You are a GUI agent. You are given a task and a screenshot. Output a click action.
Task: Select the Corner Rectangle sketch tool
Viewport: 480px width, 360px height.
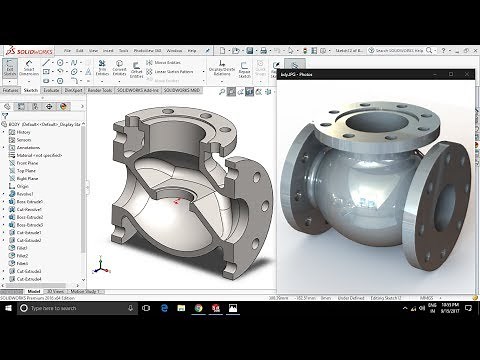46,71
